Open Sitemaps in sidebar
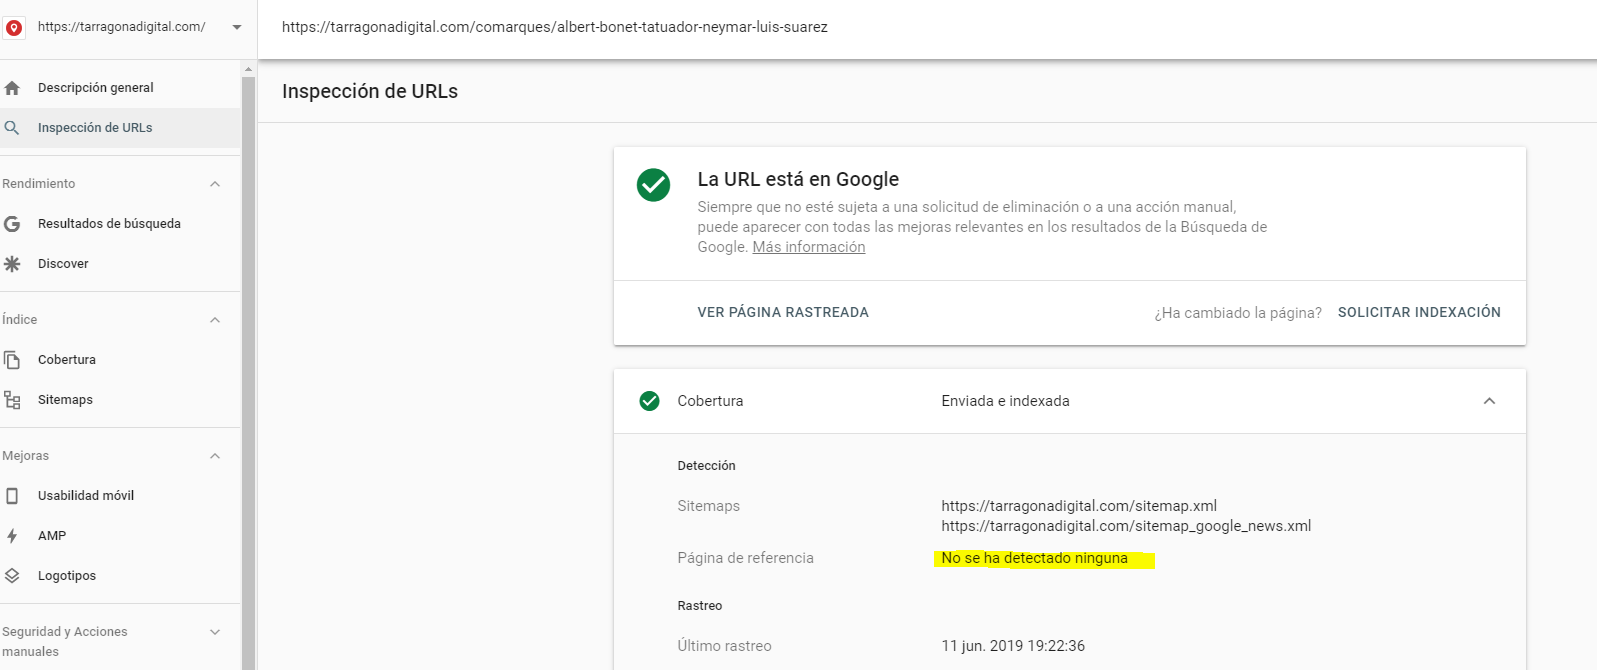 (65, 400)
